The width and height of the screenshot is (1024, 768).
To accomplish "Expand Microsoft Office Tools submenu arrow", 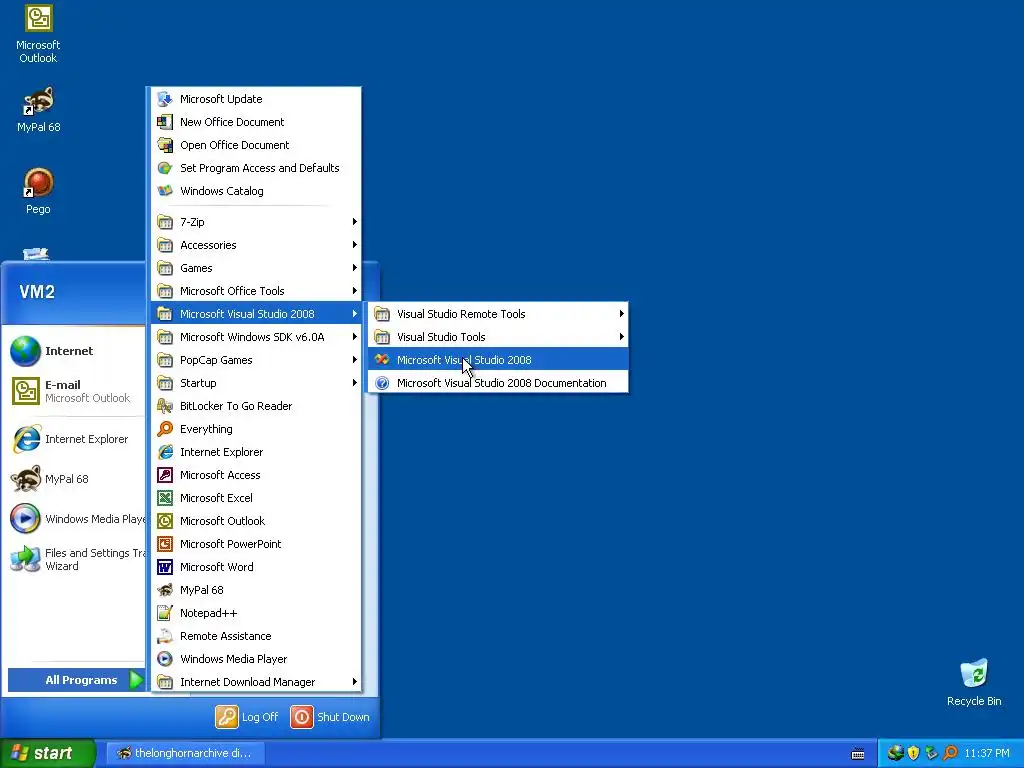I will tap(355, 291).
